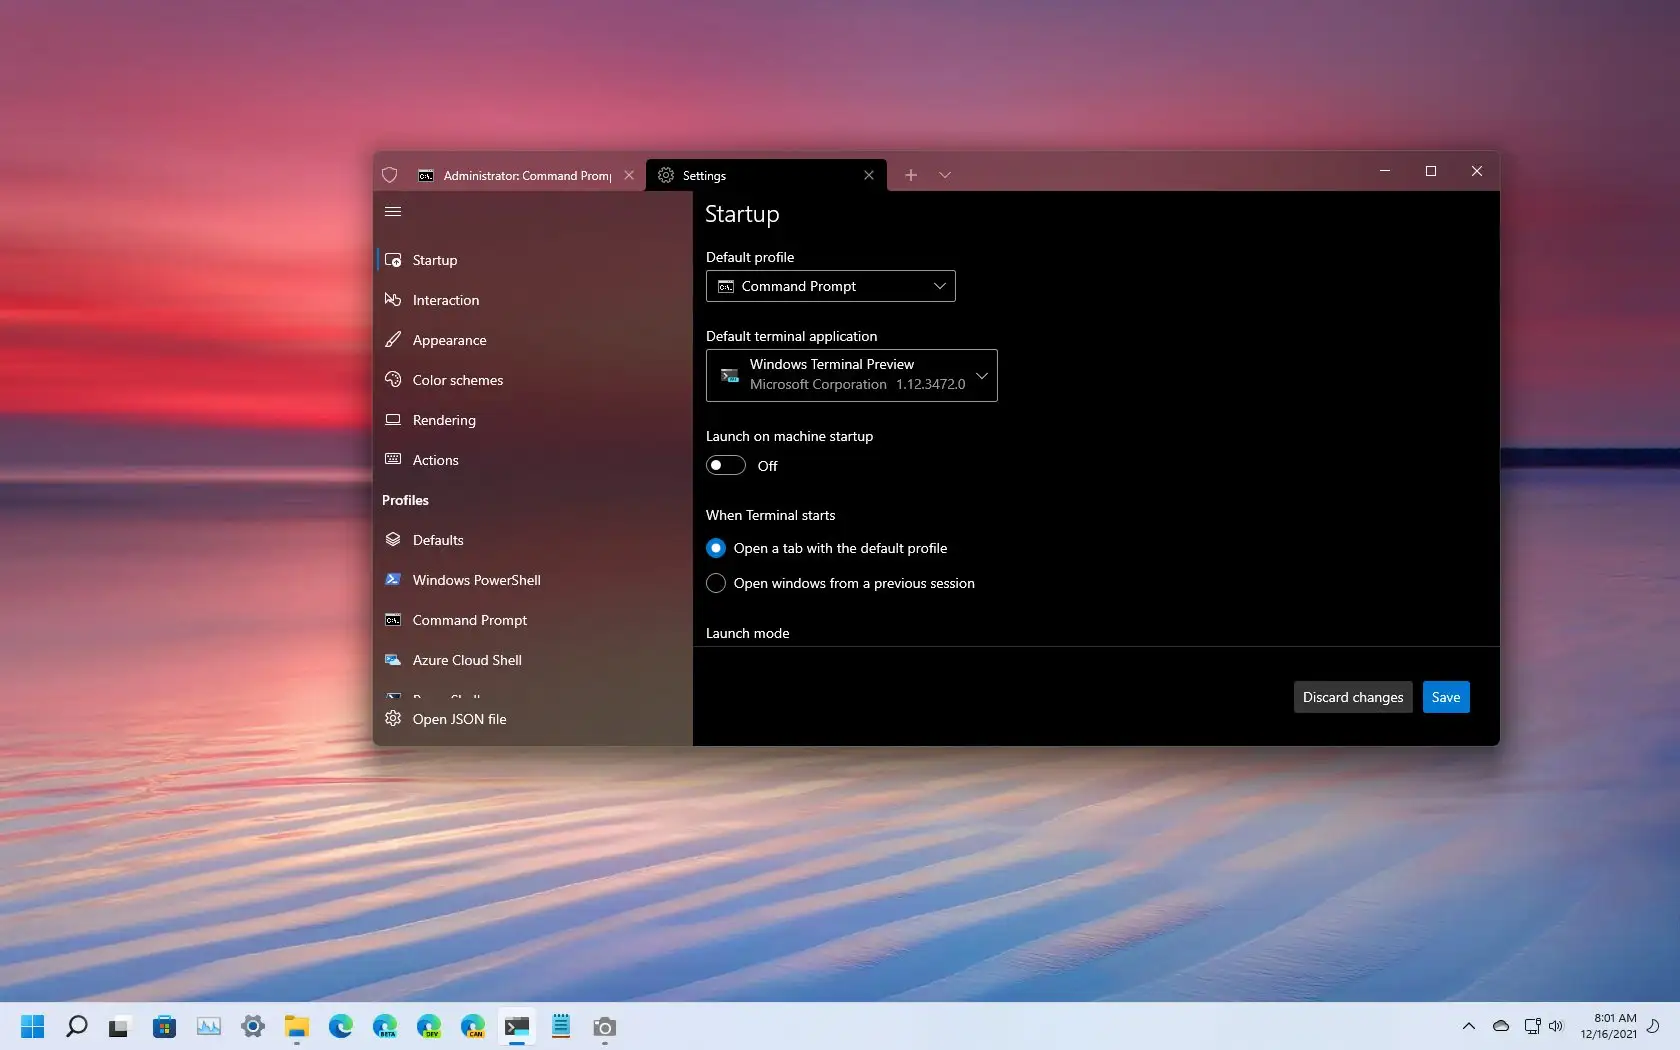Screen dimensions: 1680x1050
Task: Open the camera app from the taskbar
Action: pyautogui.click(x=605, y=1027)
